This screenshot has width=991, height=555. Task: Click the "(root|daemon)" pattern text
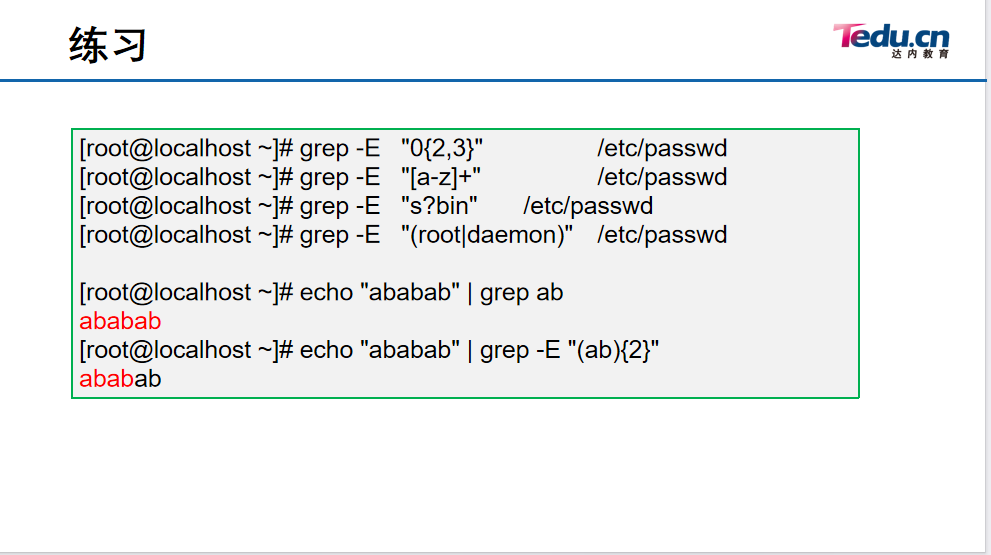point(487,235)
